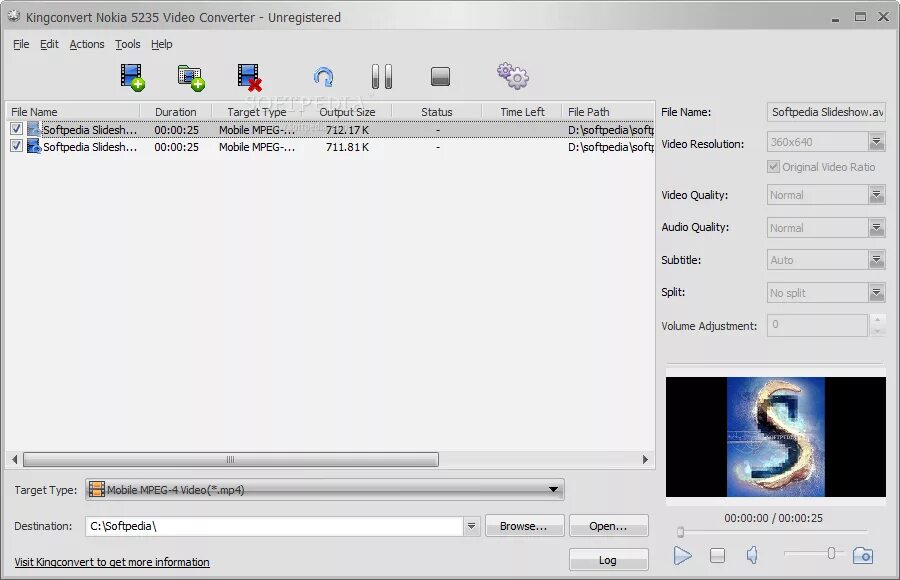Expand the Split dropdown

[876, 293]
